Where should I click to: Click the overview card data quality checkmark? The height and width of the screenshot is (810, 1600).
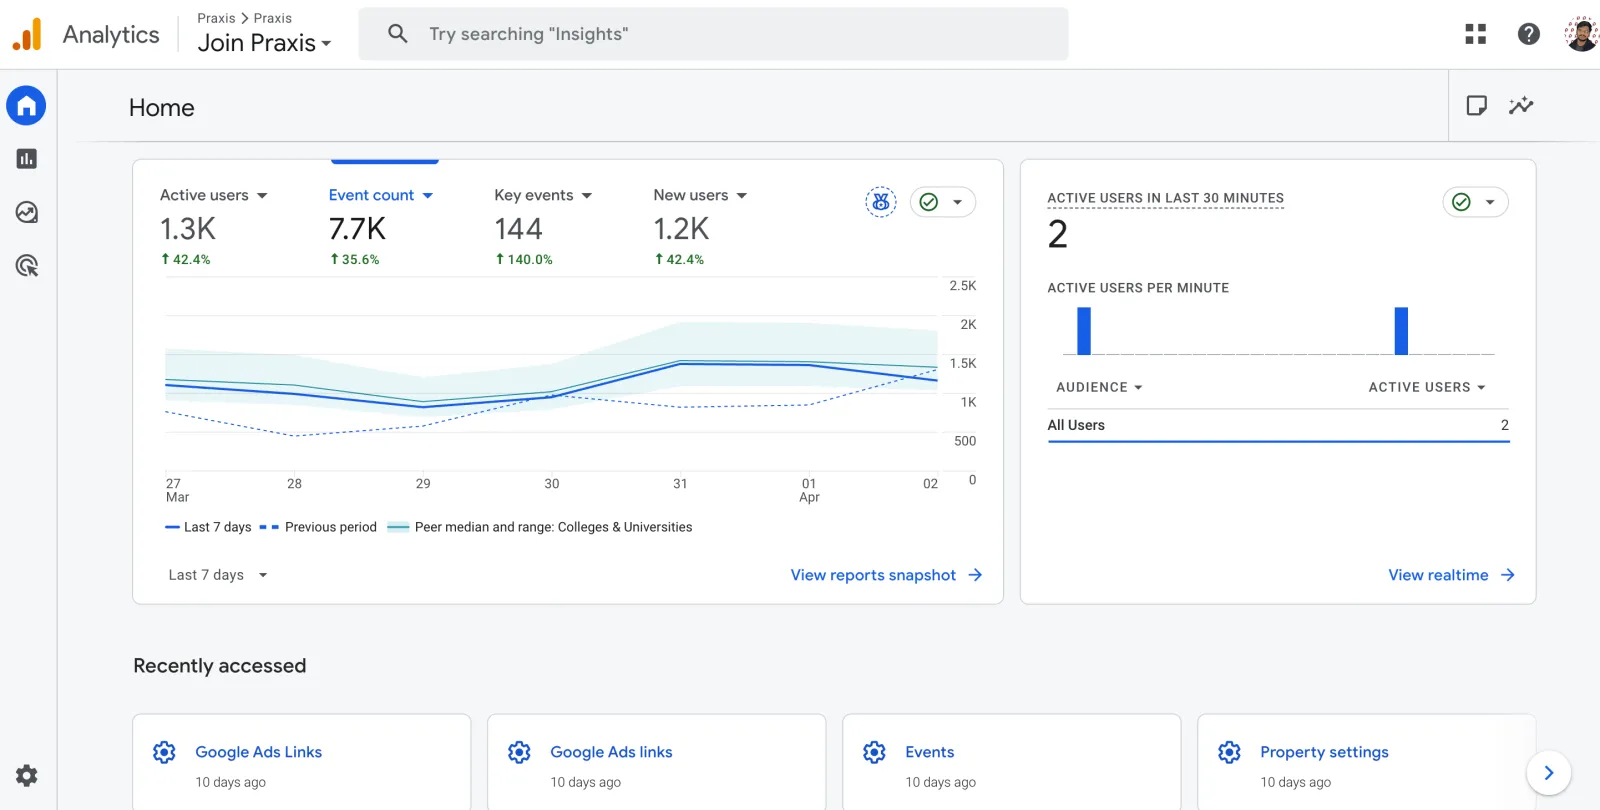point(929,202)
